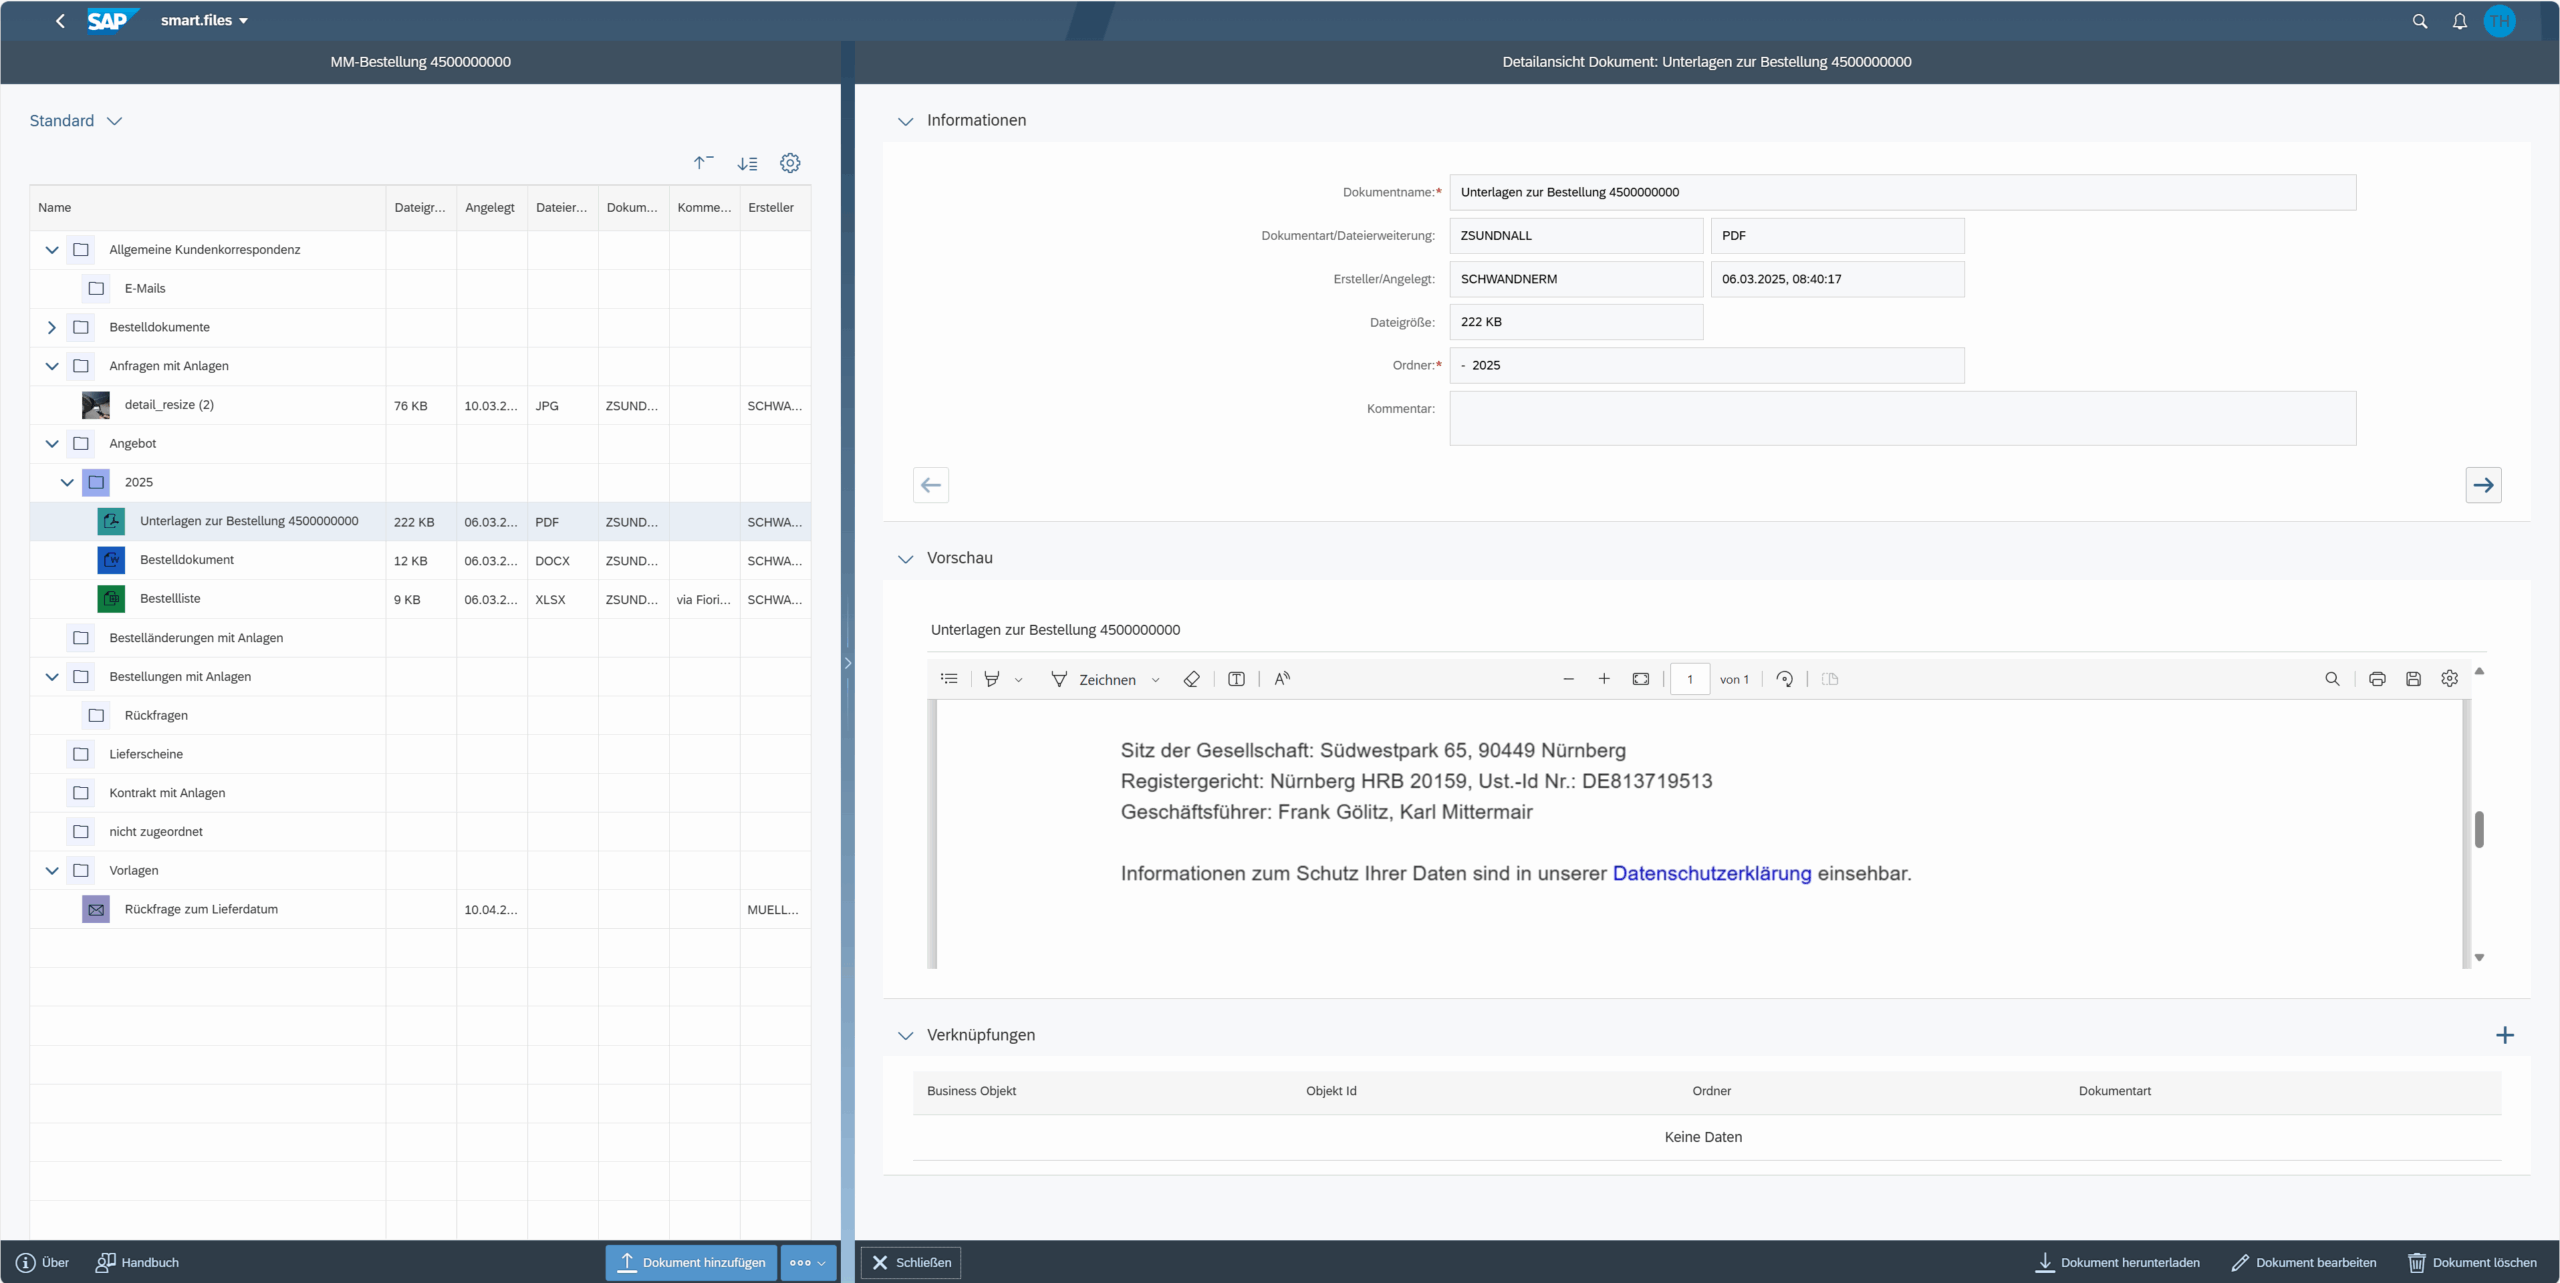Collapse all tree nodes icon
Viewport: 2560px width, 1283px height.
(x=704, y=162)
